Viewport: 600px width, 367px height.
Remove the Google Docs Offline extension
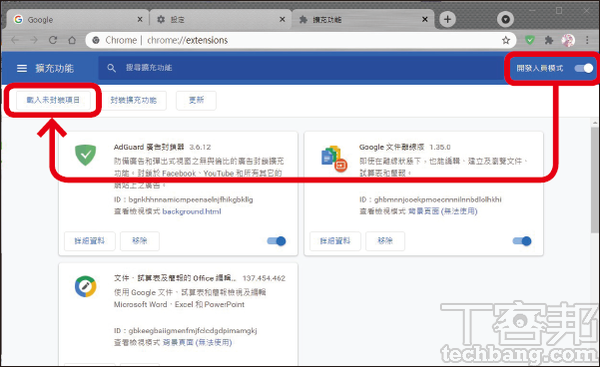(385, 241)
